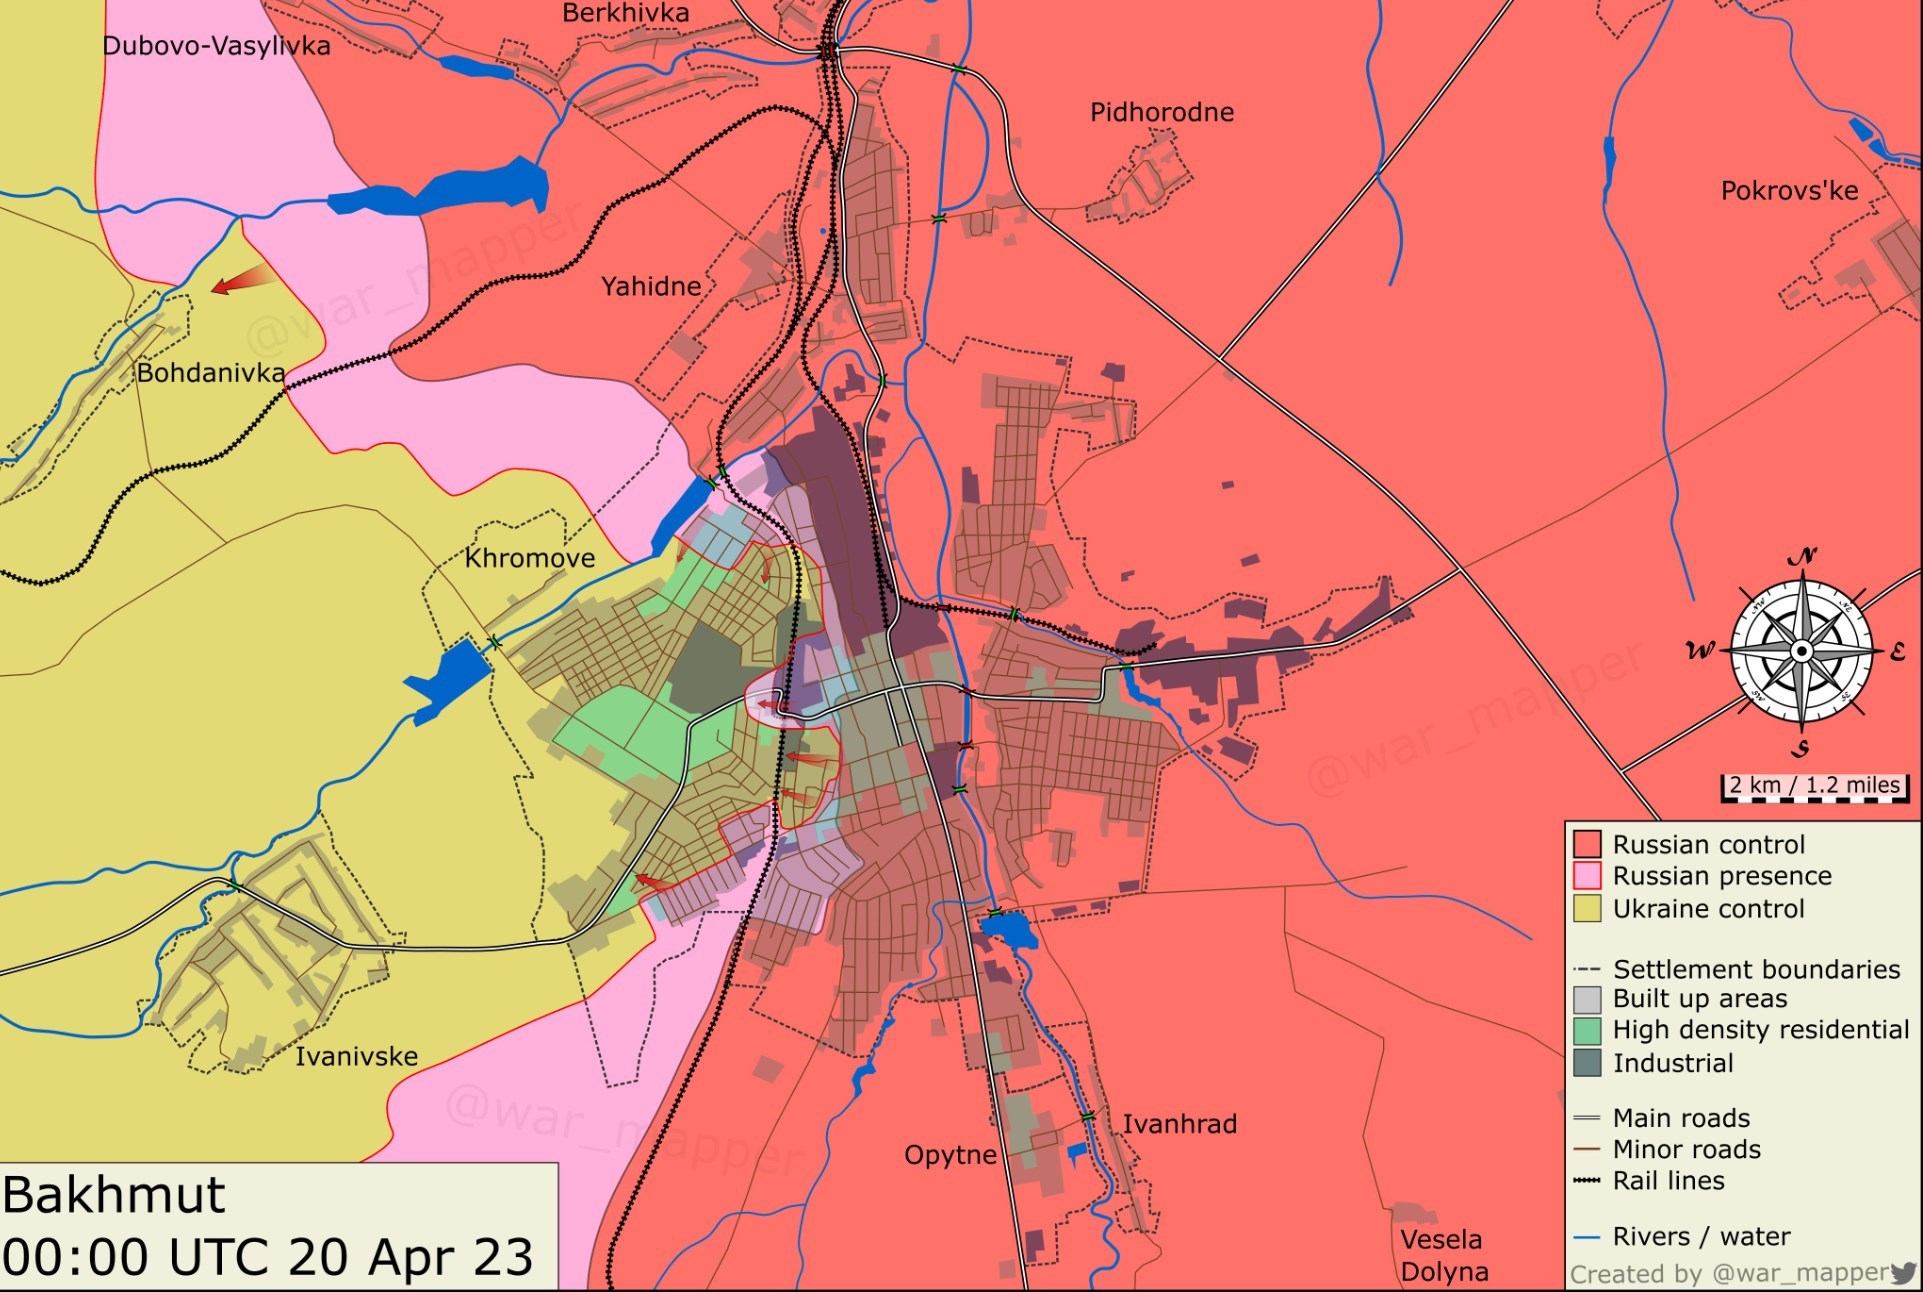The height and width of the screenshot is (1292, 1923).
Task: Click the Rail lines legend symbol
Action: pos(1587,1181)
